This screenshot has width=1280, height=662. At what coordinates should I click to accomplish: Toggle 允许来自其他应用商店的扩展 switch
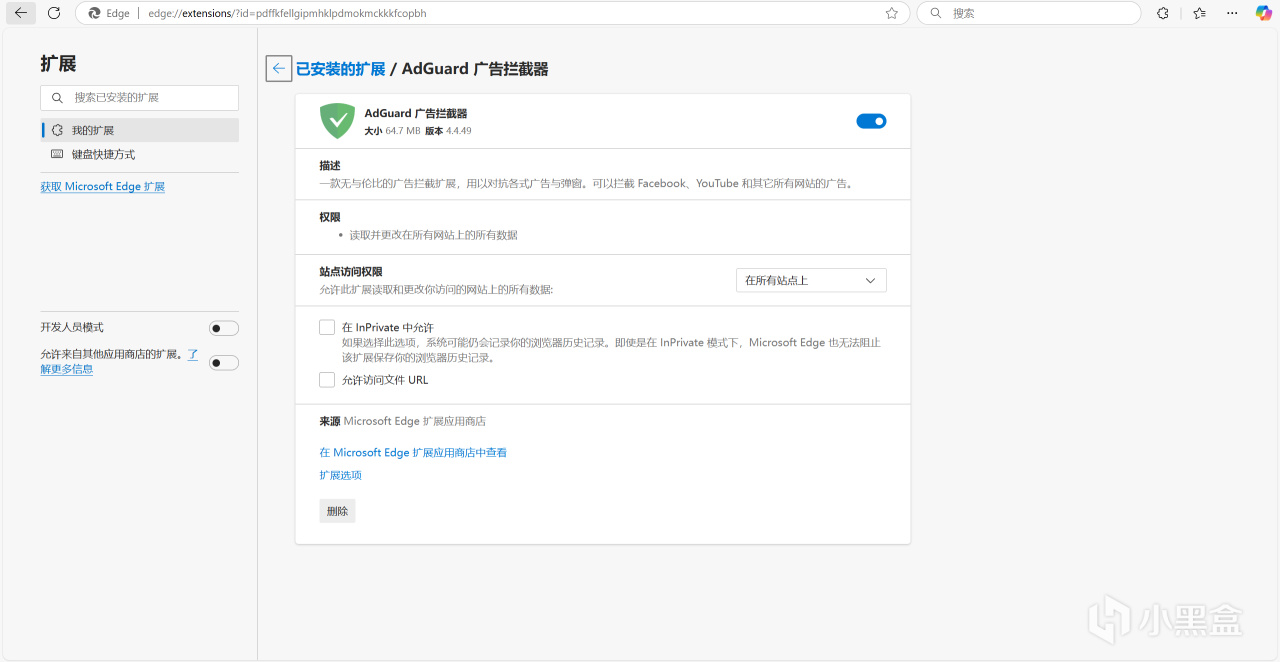coord(224,363)
